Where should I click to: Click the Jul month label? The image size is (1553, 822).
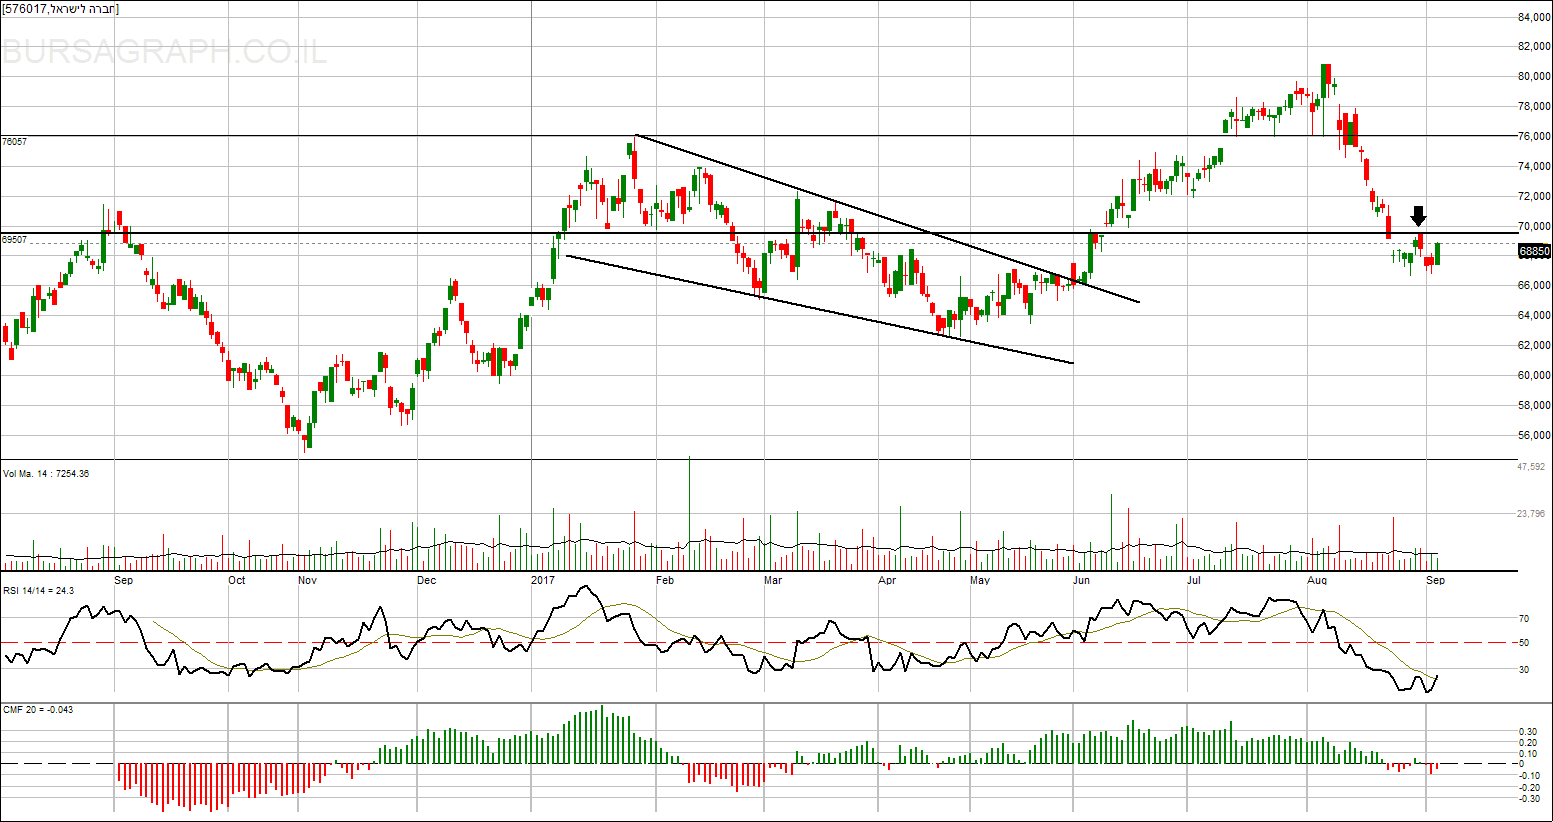(1193, 580)
